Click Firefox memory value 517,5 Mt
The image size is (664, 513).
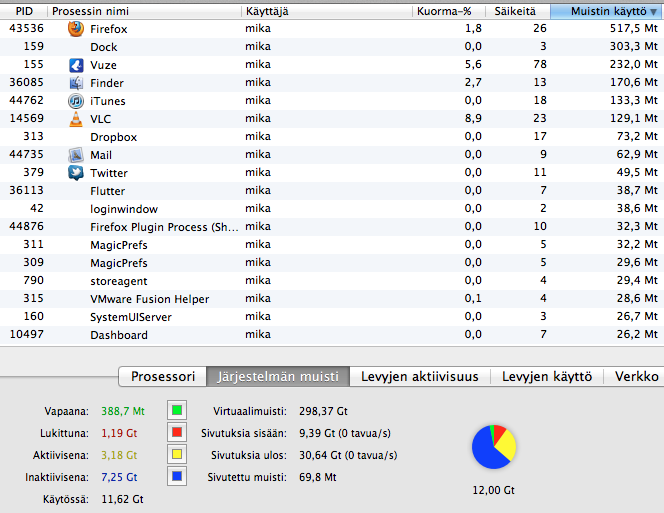[634, 28]
